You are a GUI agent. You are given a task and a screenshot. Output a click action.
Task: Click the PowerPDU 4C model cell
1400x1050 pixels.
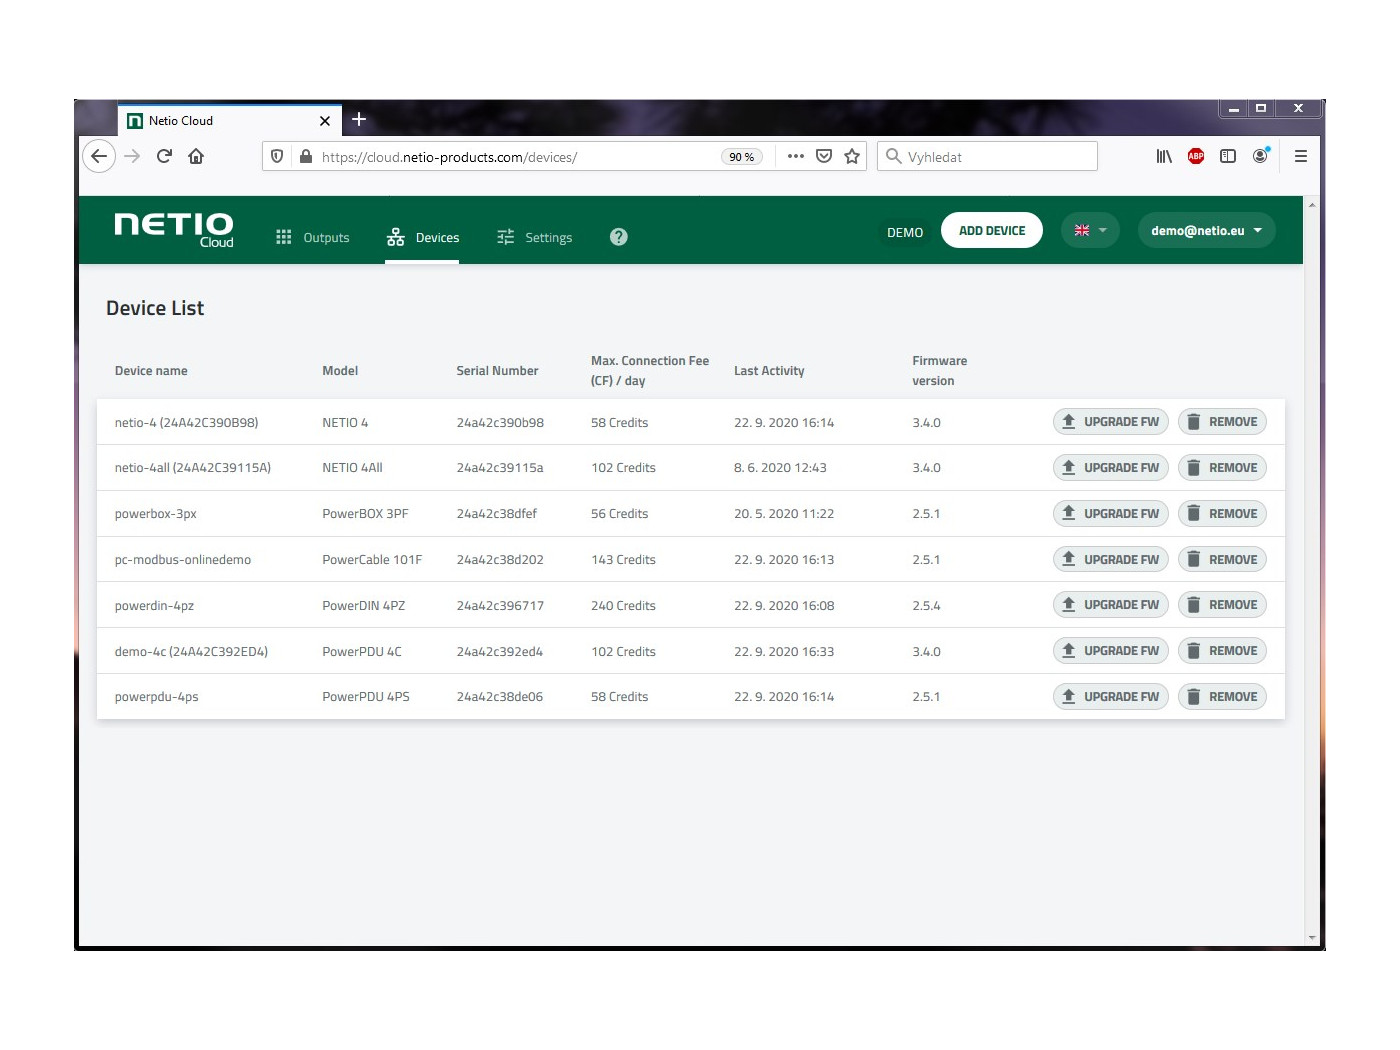362,652
